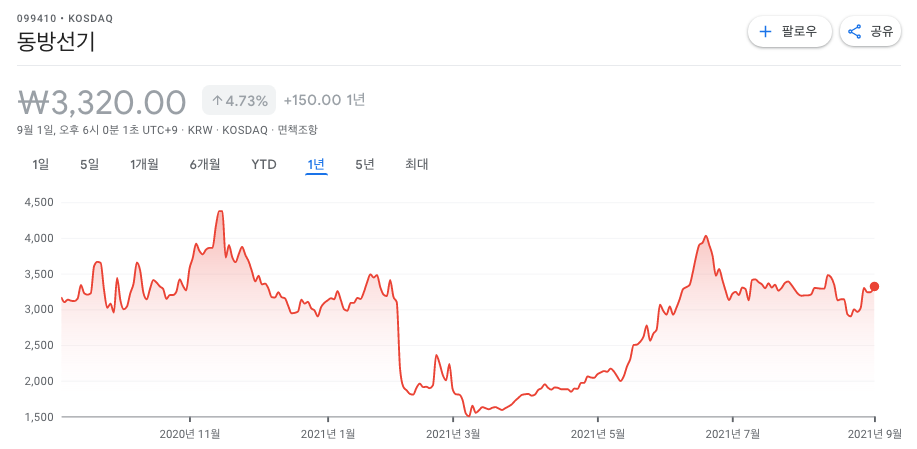Click the 면책조항 disclaimer link

[298, 130]
